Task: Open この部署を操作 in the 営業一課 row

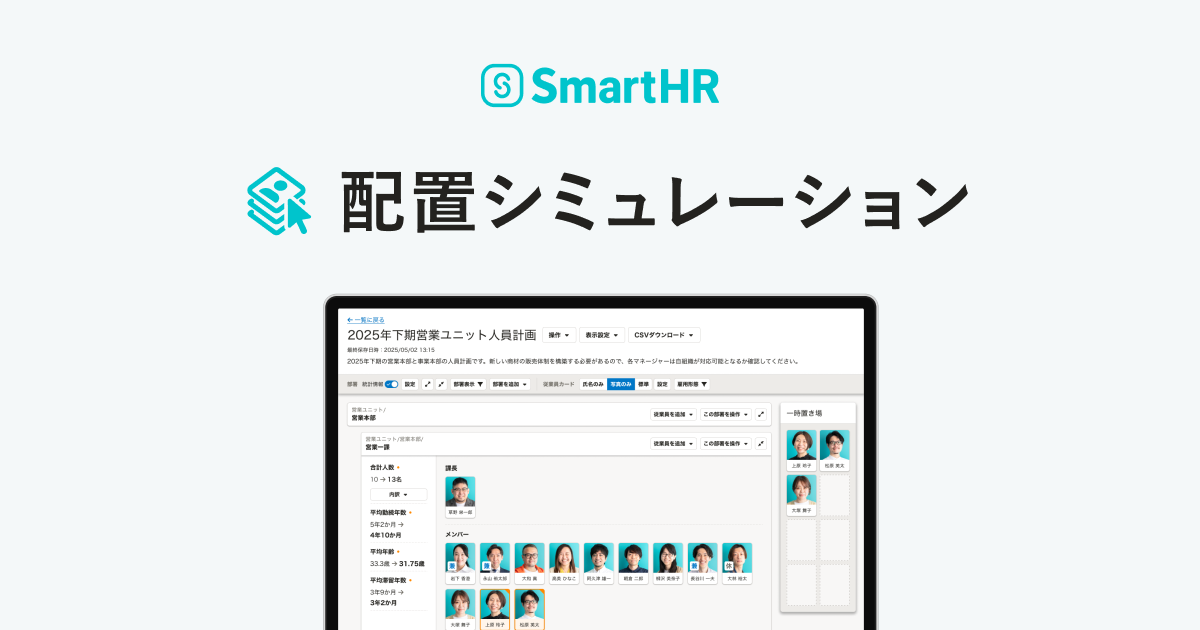Action: [726, 443]
